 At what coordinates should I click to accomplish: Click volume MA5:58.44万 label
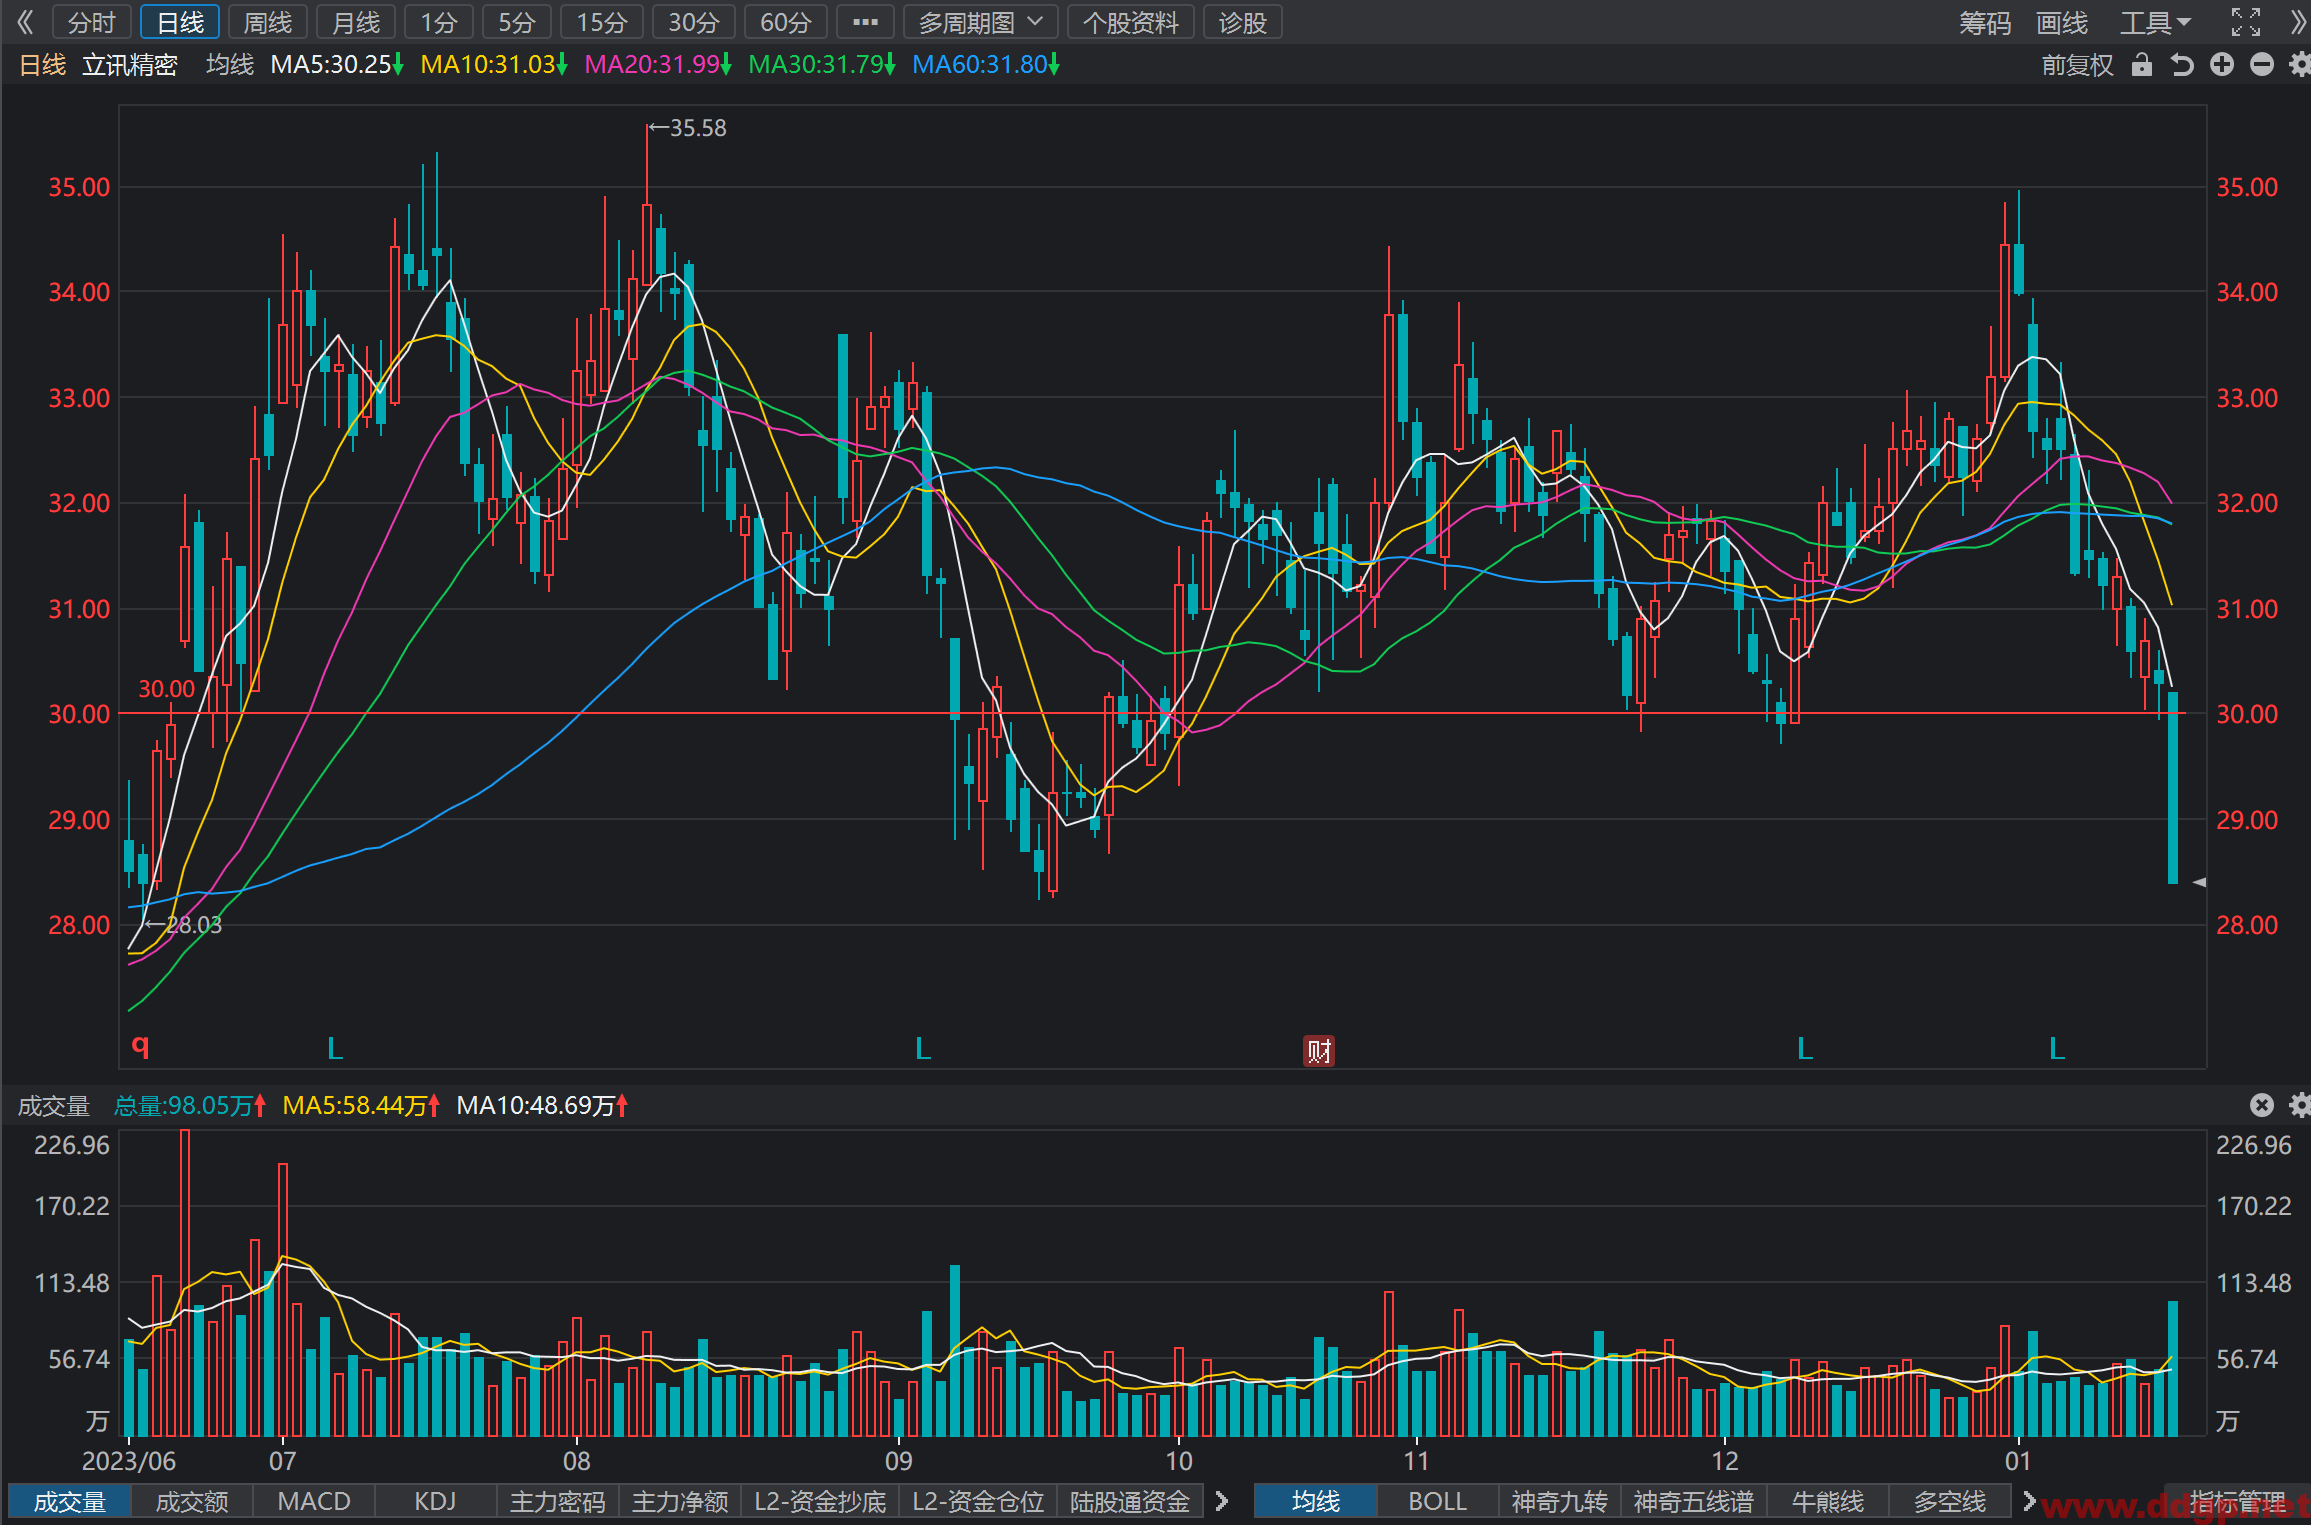(x=361, y=1105)
